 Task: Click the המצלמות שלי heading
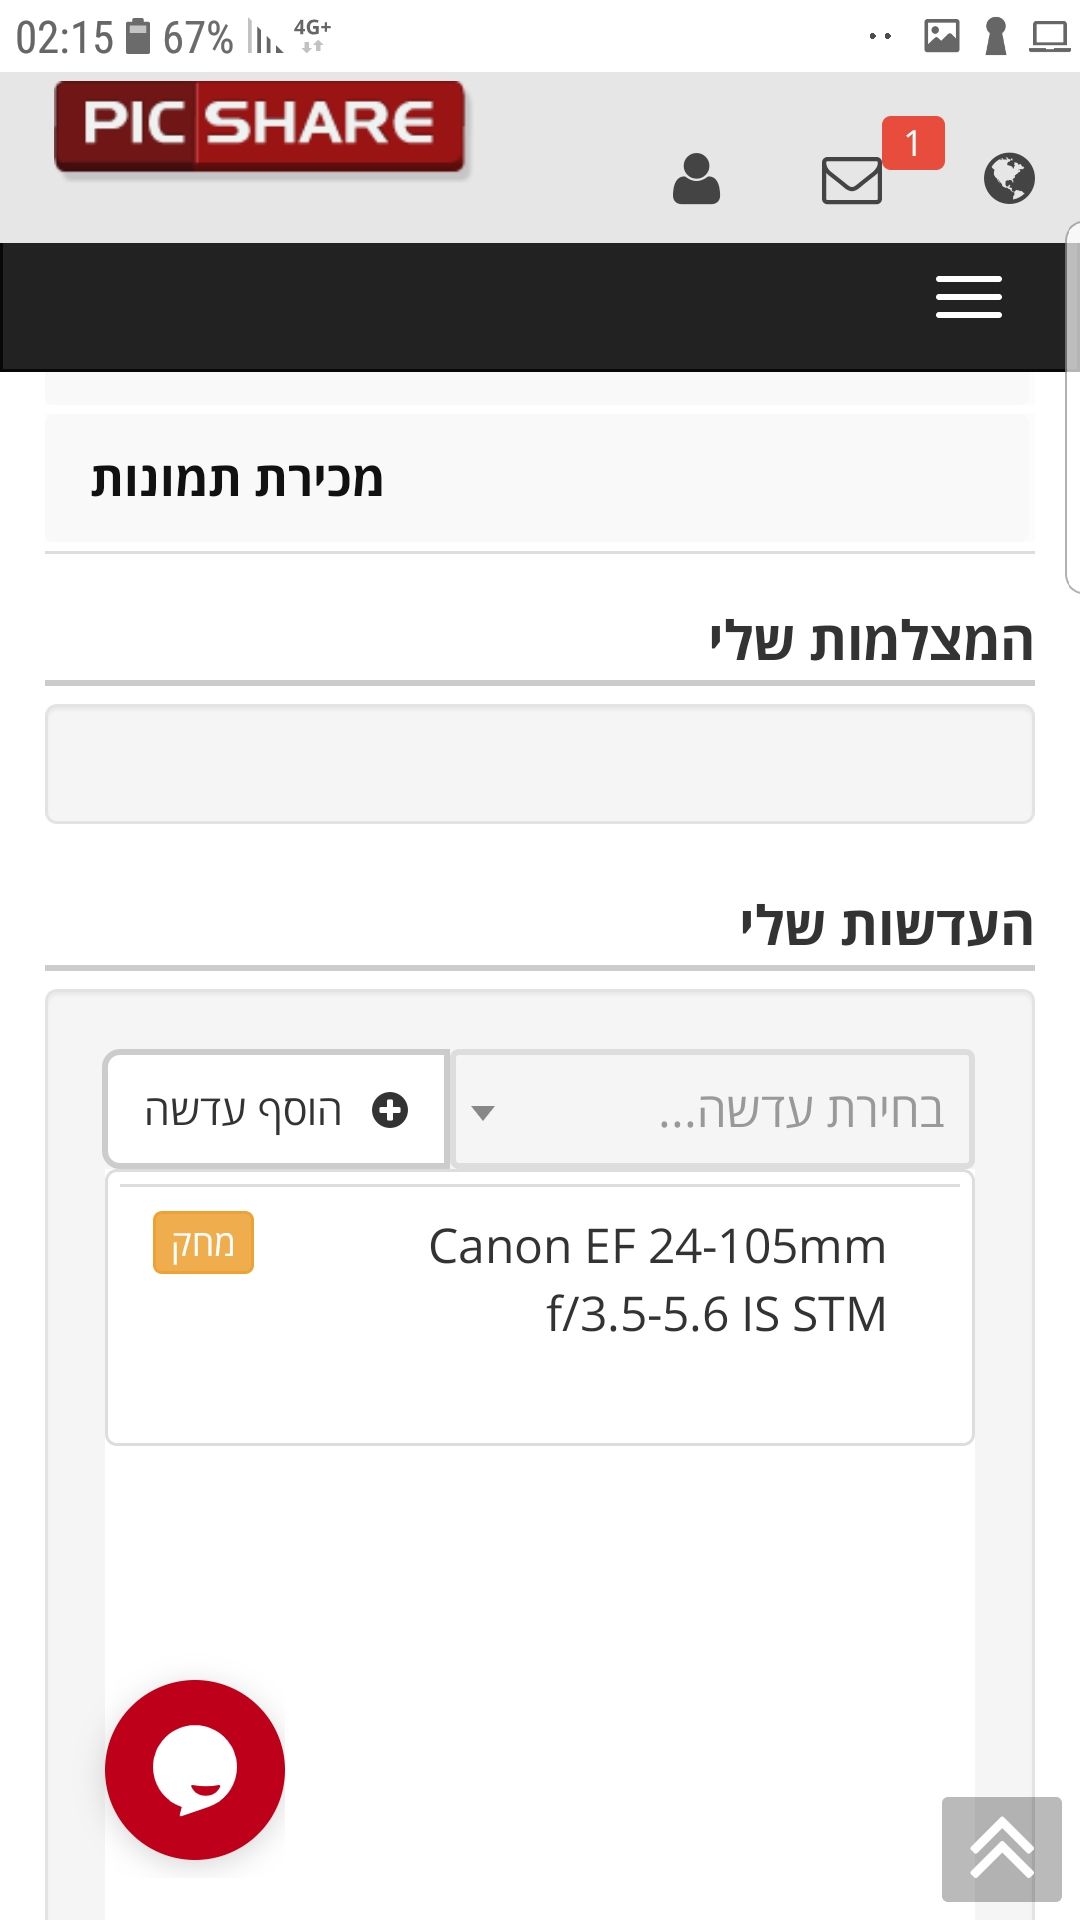(x=871, y=641)
